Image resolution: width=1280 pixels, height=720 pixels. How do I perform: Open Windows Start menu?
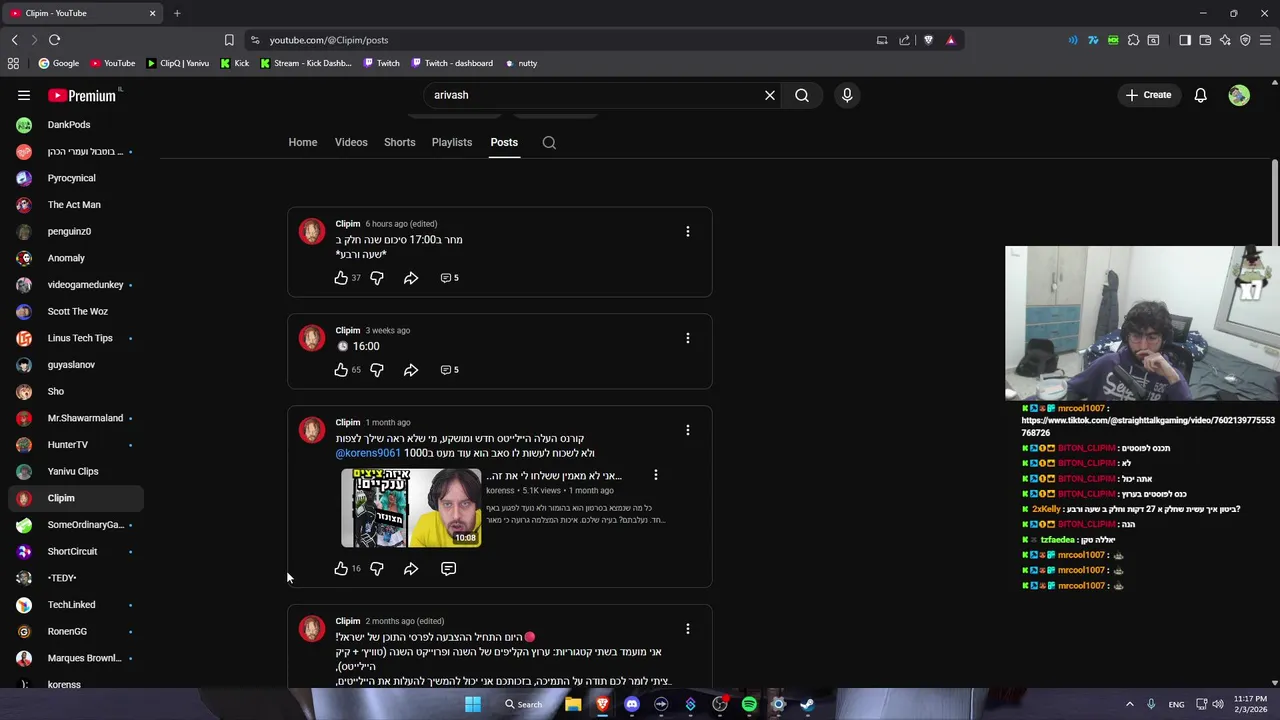point(473,704)
